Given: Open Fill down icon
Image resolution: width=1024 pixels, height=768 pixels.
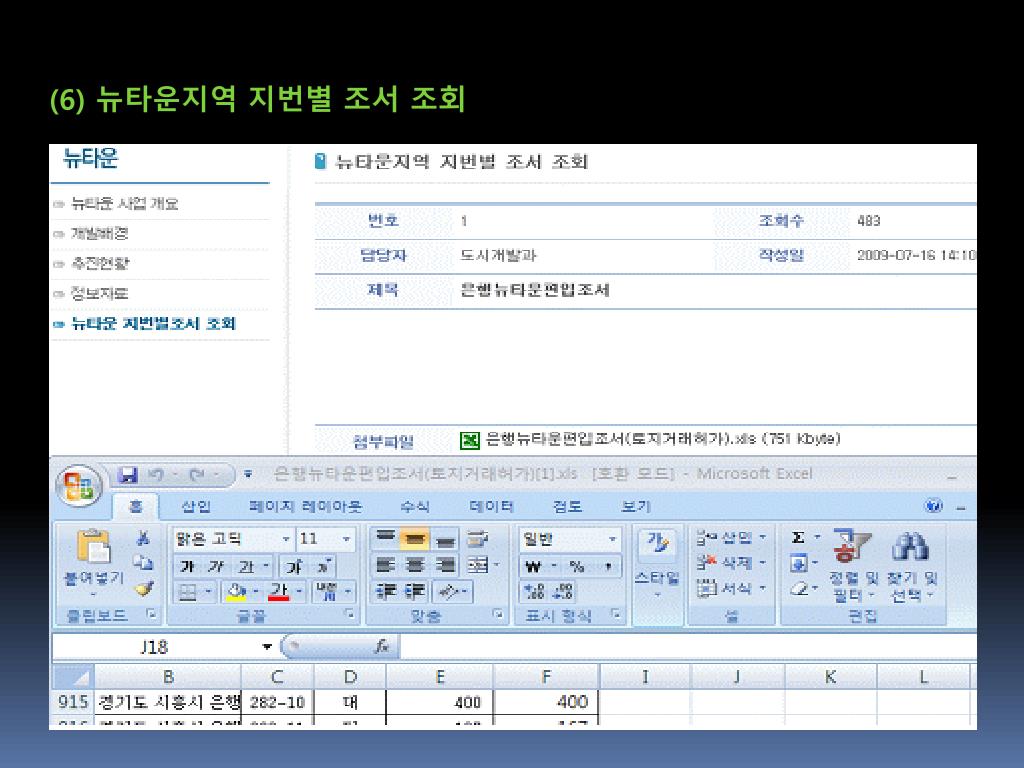Looking at the screenshot, I should (798, 563).
